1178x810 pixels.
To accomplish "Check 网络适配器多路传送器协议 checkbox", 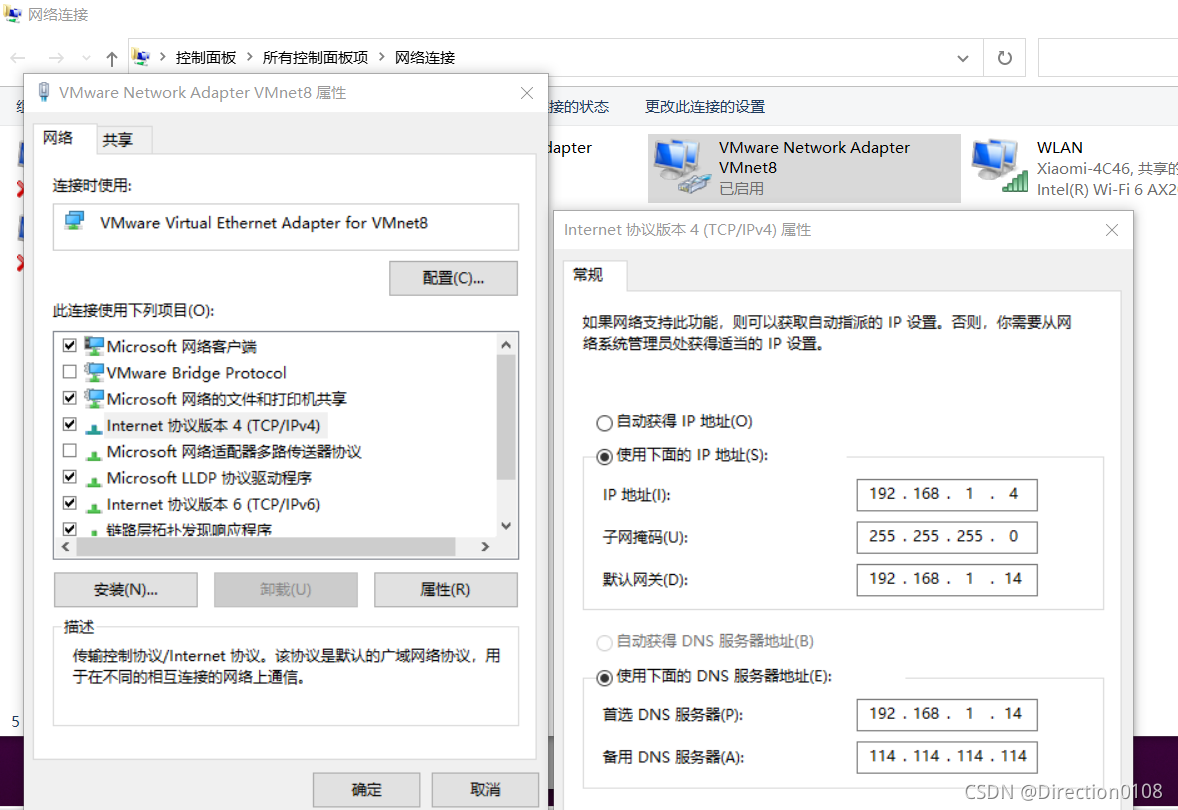I will click(70, 451).
